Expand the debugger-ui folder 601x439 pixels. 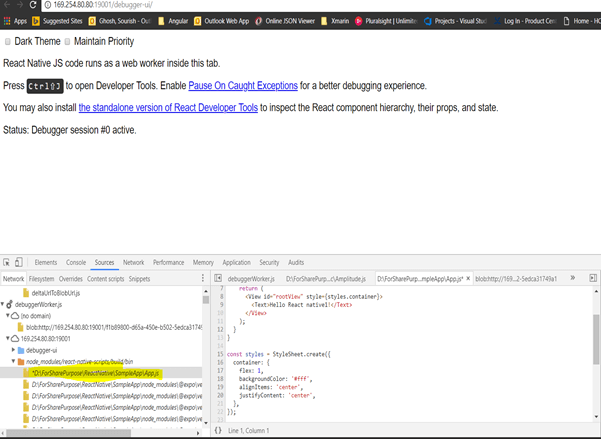(x=14, y=350)
